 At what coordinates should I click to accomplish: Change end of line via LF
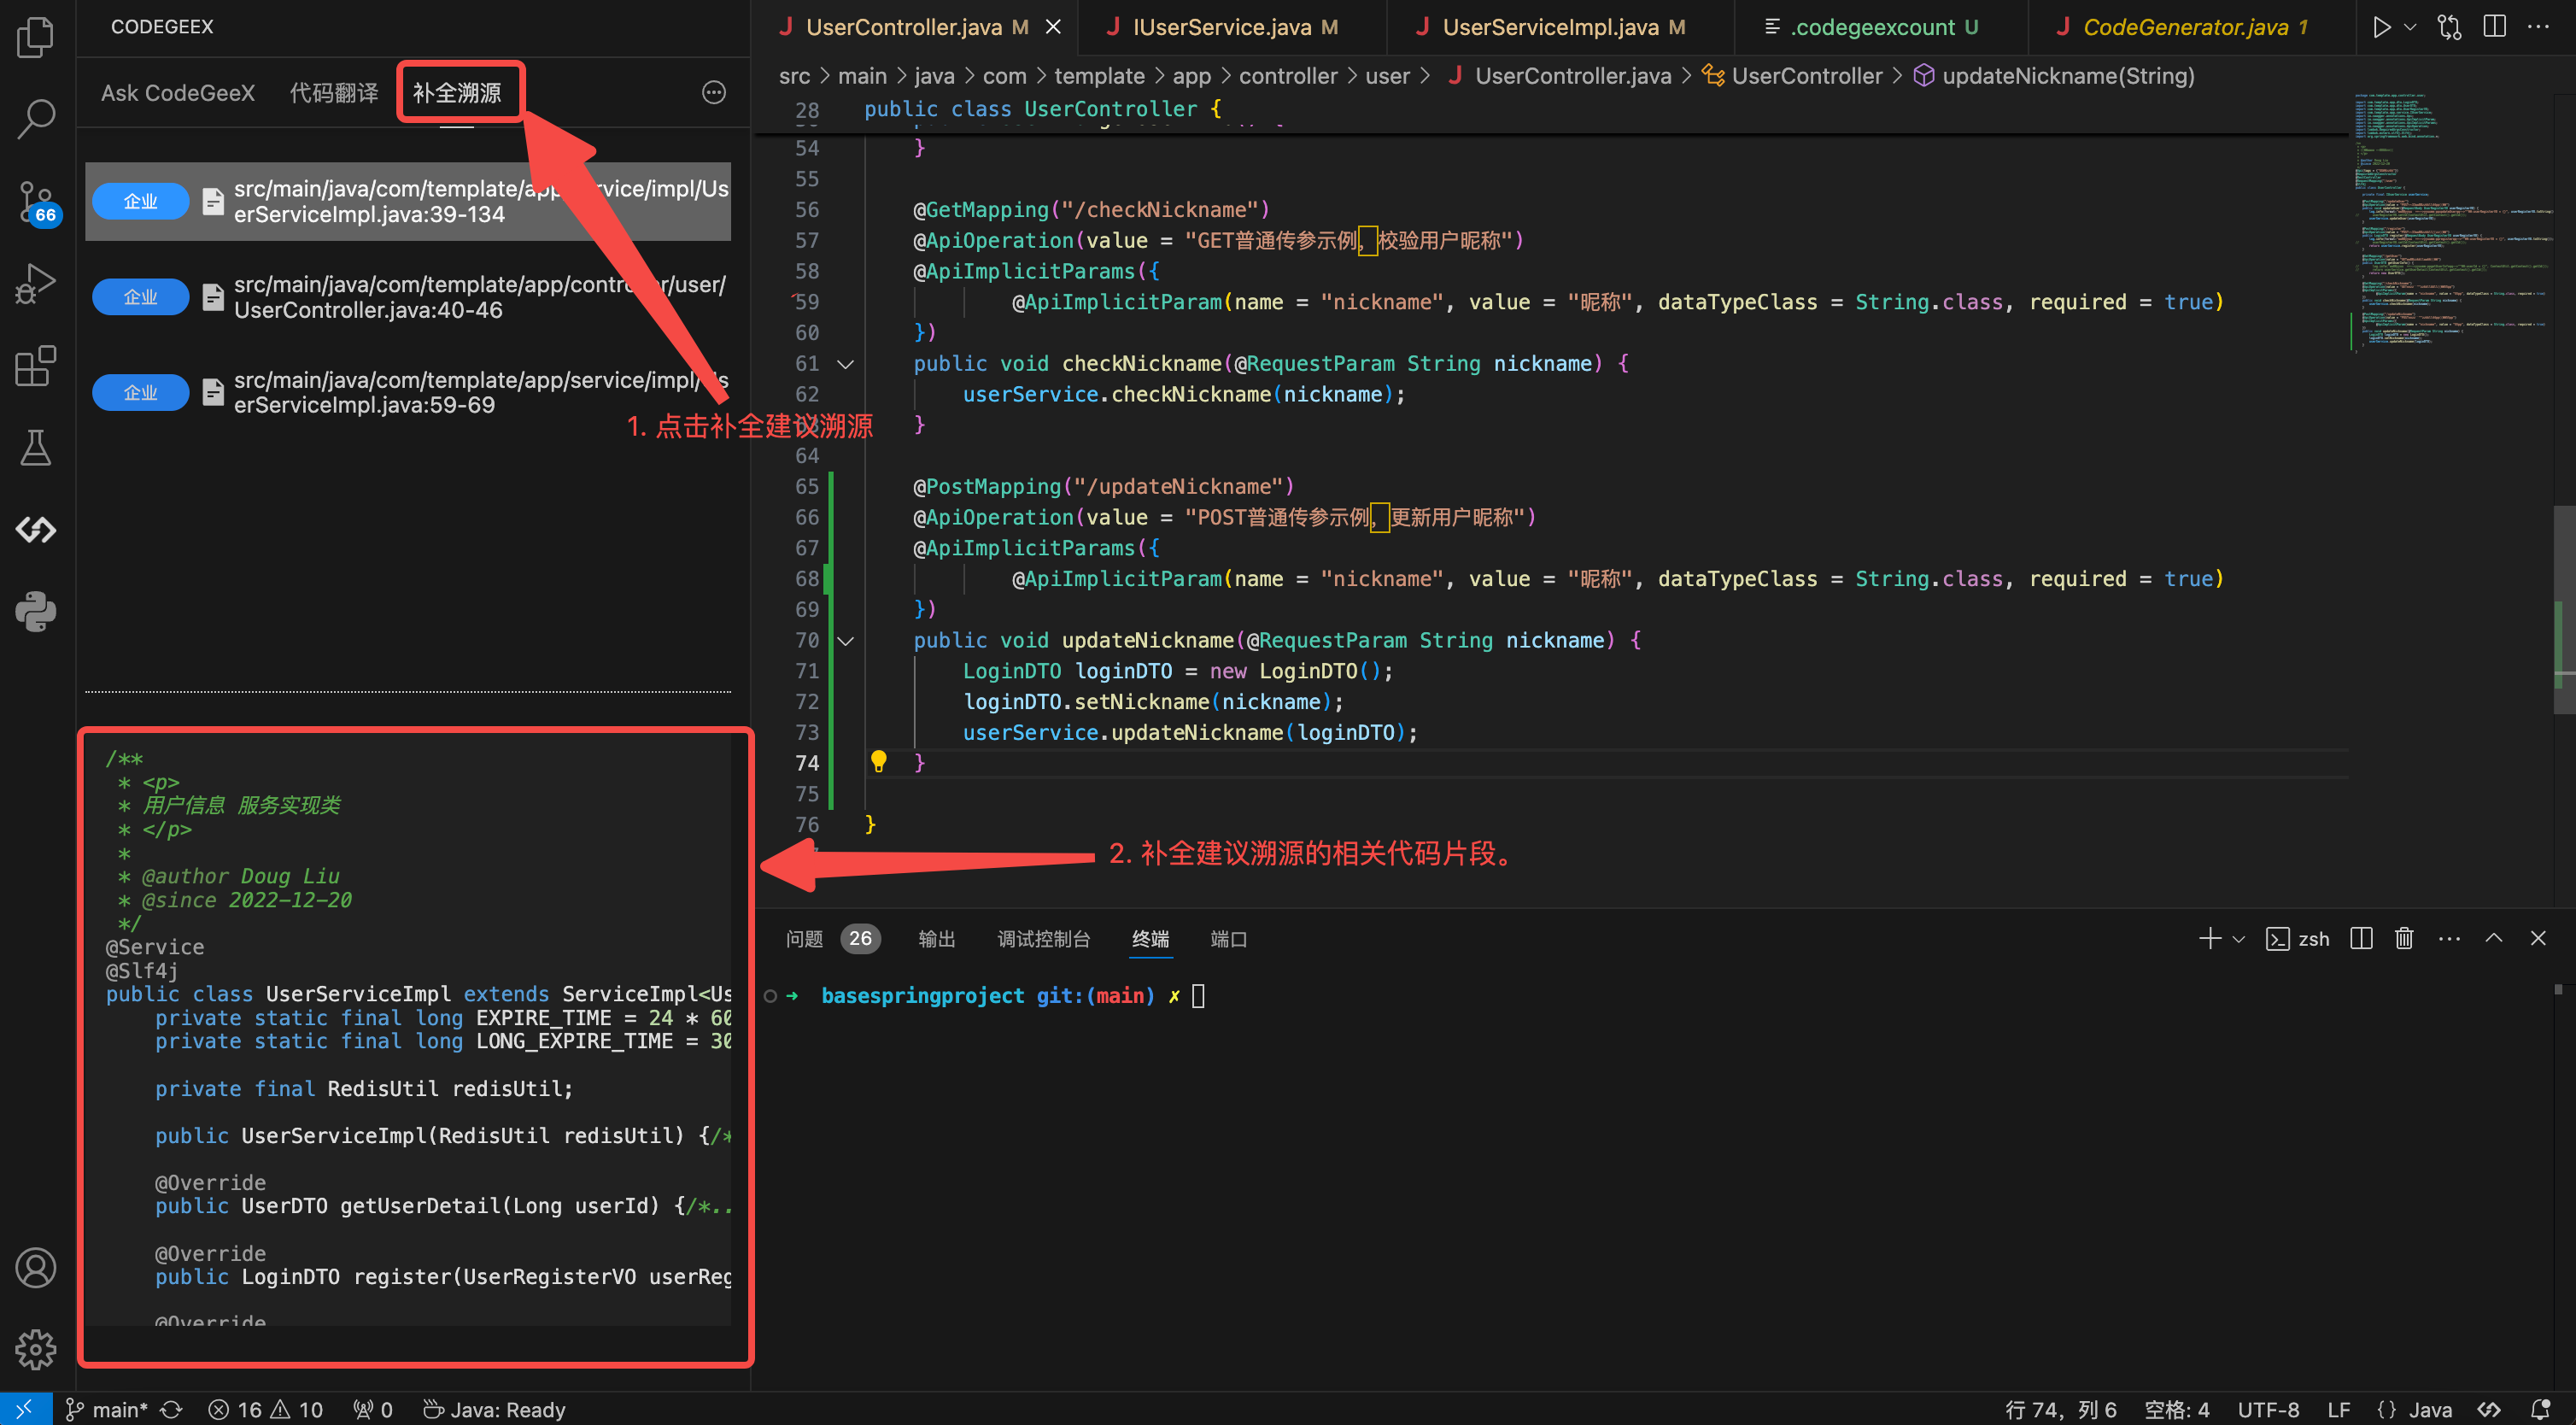(x=2338, y=1409)
